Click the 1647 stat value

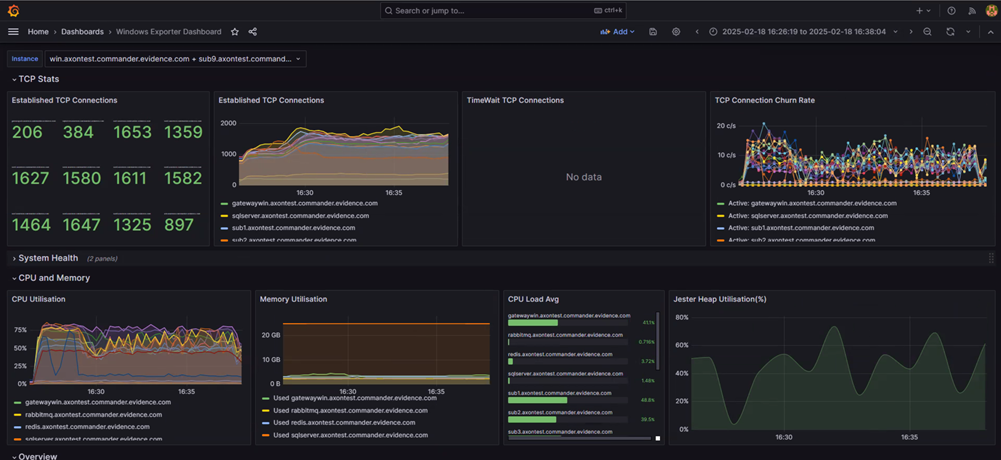[82, 225]
